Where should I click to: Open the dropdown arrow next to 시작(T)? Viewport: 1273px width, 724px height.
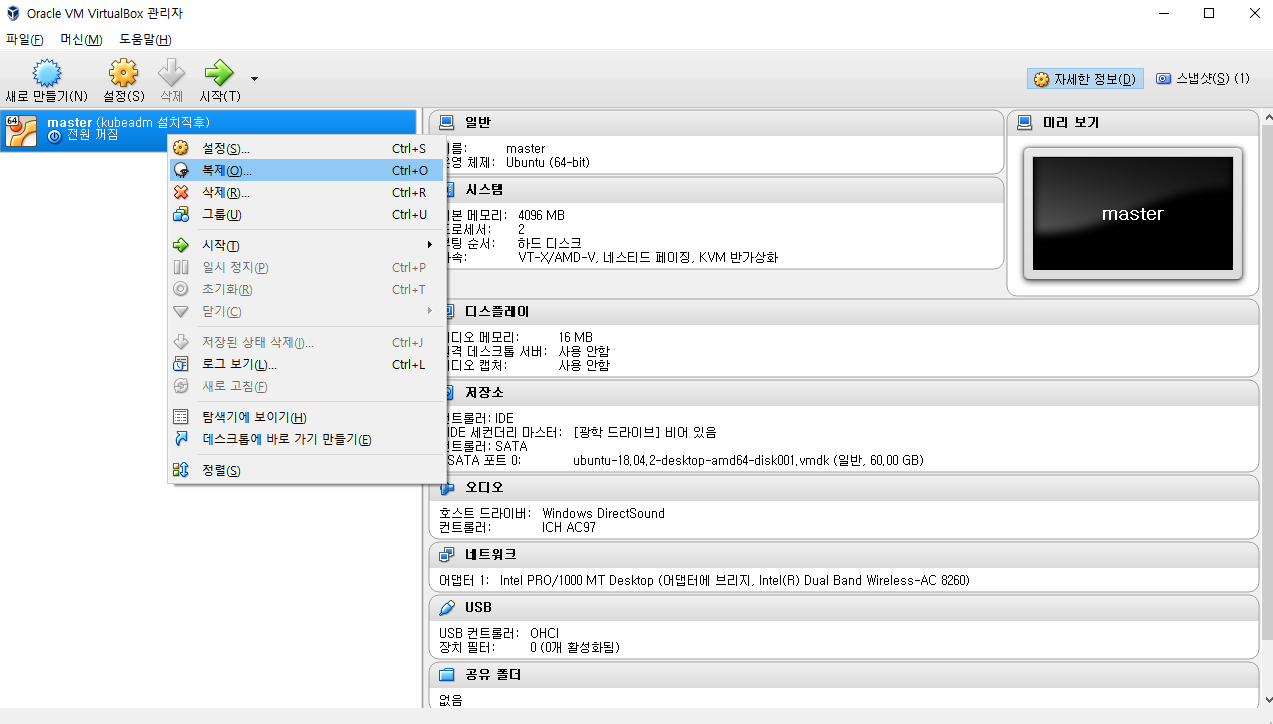(254, 78)
